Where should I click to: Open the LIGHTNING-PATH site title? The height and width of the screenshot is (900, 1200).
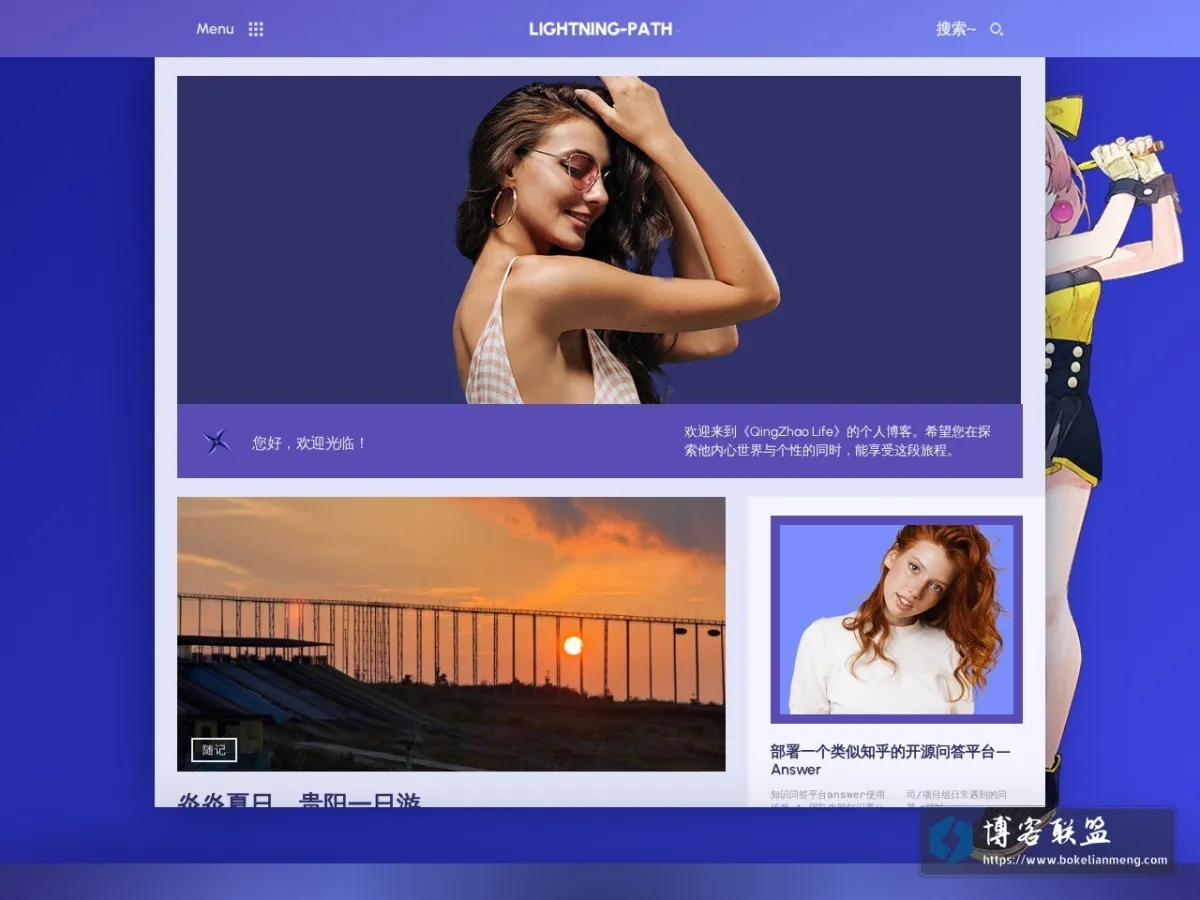600,29
